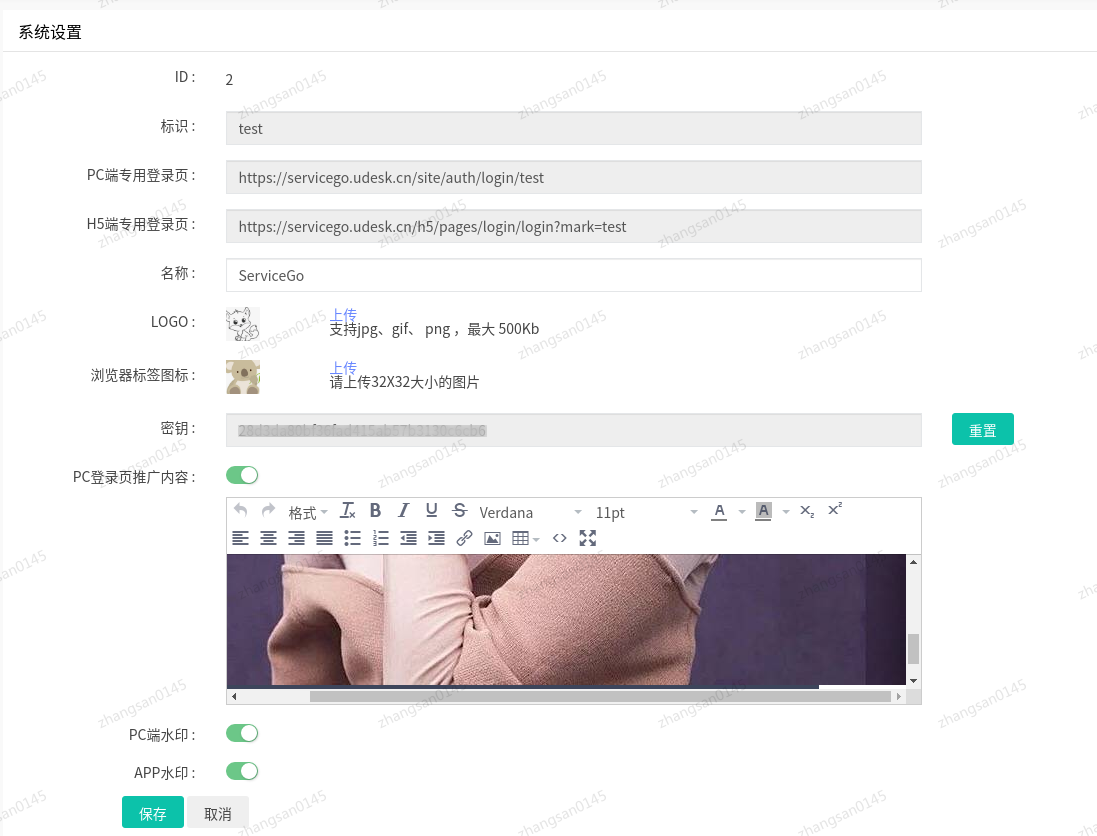
Task: Click 上传 next to LOGO
Action: (x=343, y=314)
